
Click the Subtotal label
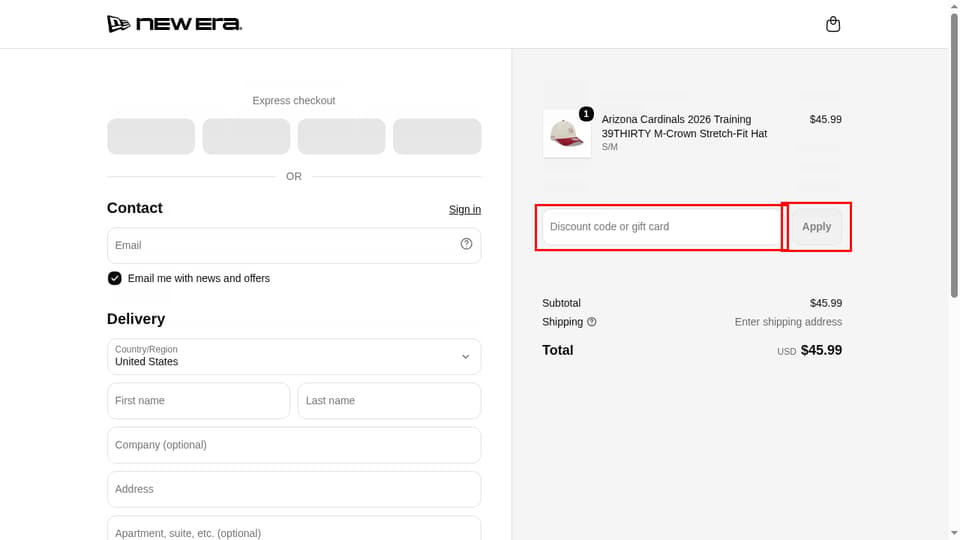tap(561, 303)
